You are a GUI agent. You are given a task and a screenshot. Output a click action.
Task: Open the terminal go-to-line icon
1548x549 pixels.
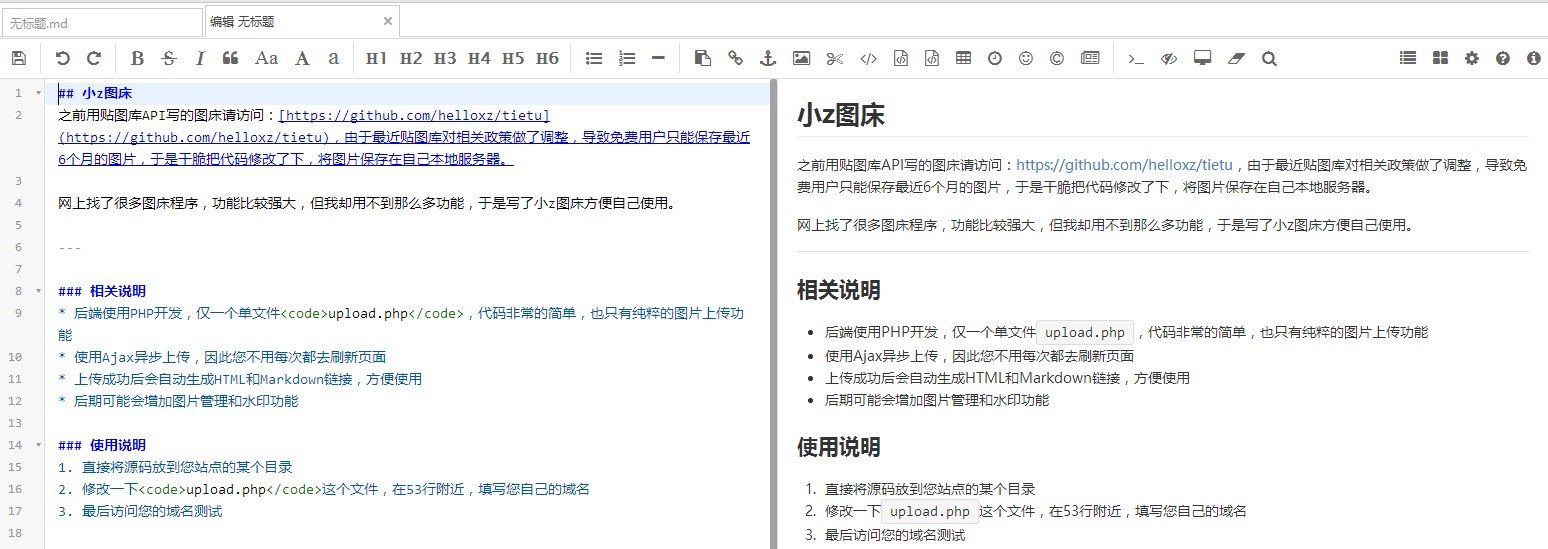1136,59
